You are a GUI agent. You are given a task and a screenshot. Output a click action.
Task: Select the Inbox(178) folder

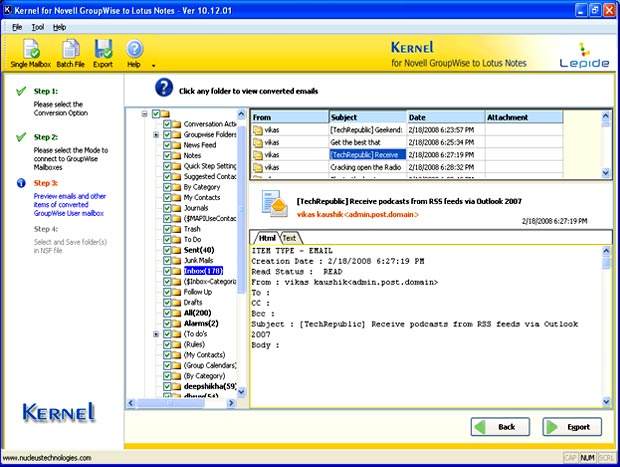tap(204, 271)
